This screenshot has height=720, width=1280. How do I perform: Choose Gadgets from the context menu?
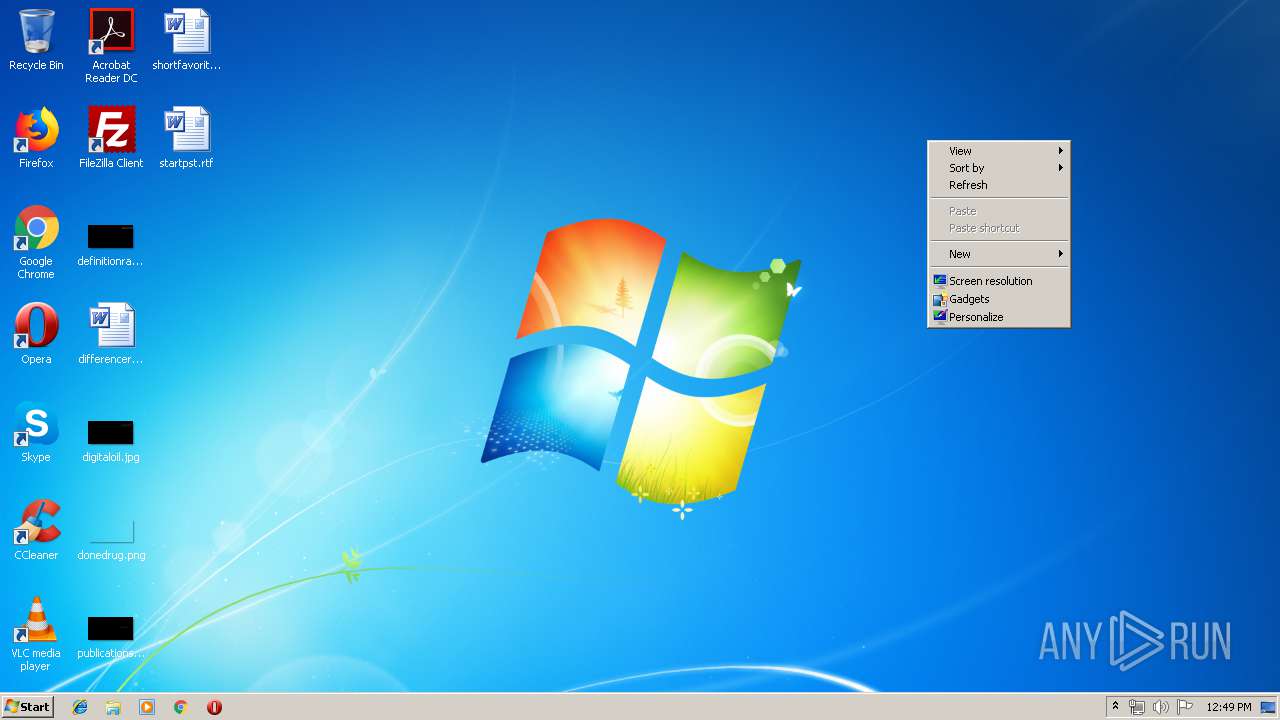click(999, 299)
